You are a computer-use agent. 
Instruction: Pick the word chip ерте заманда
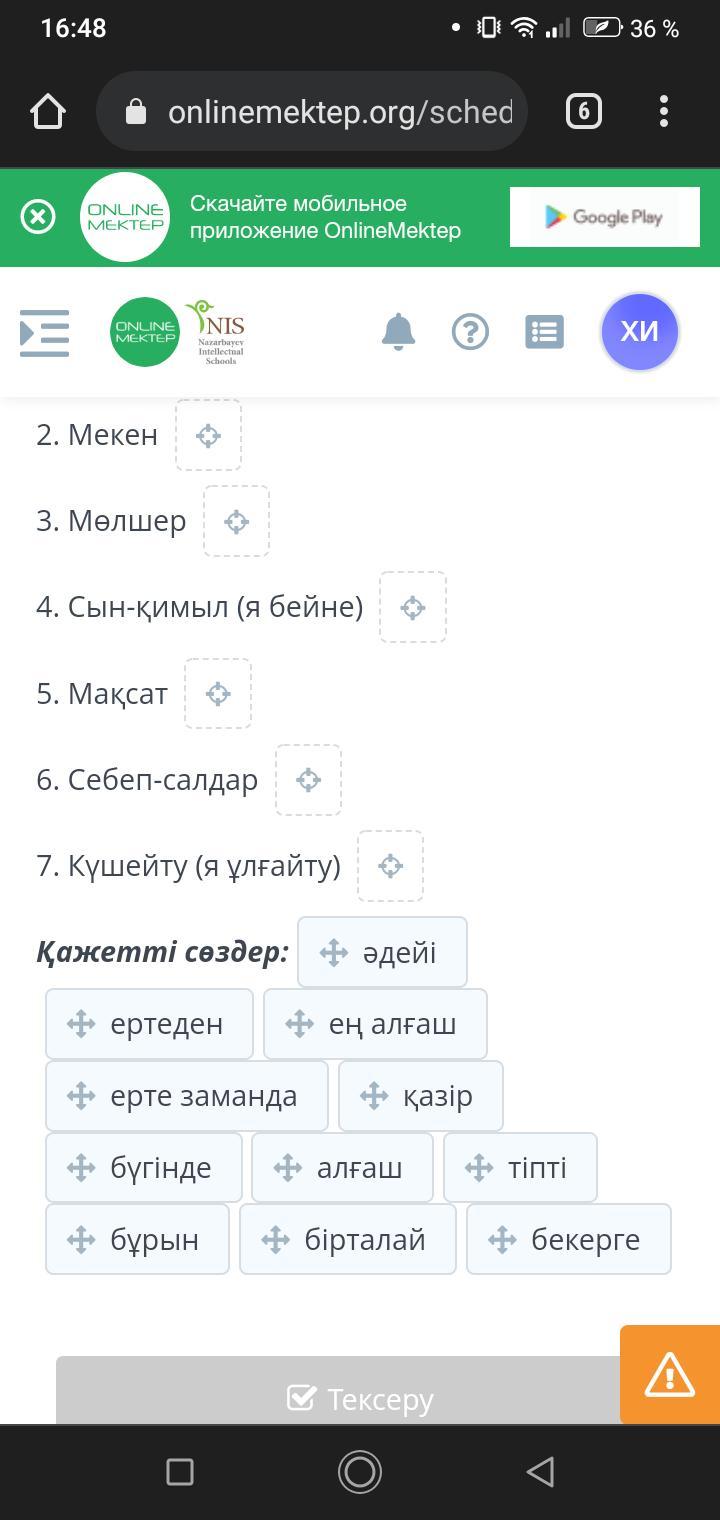coord(187,1096)
